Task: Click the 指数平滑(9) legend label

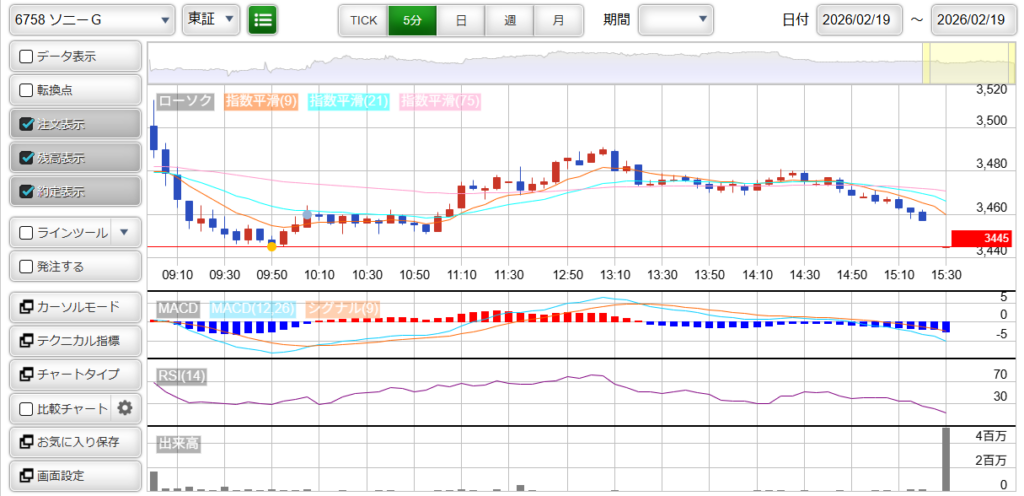Action: coord(261,101)
